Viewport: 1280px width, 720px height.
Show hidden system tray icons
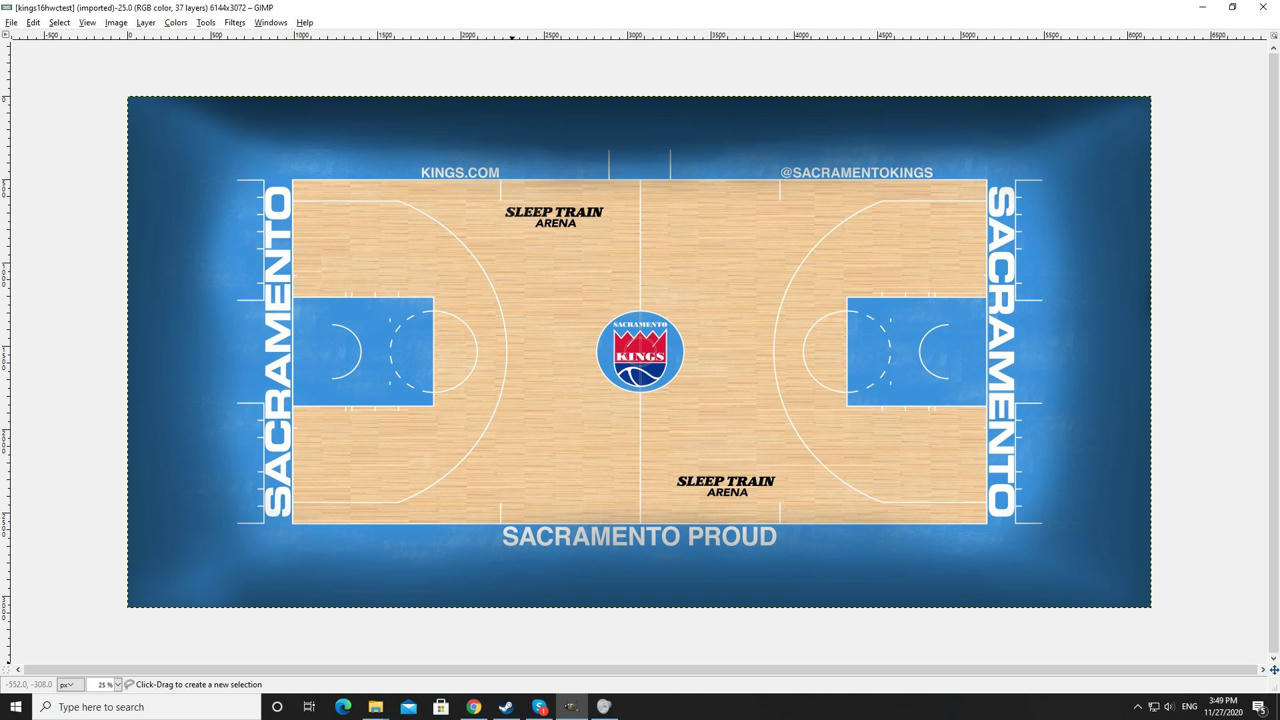(x=1137, y=707)
